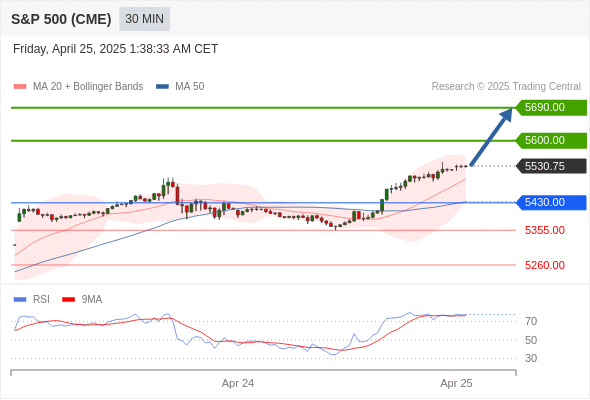Screen dimensions: 590x400
Task: Click the Apr 25 date axis label
Action: [456, 383]
